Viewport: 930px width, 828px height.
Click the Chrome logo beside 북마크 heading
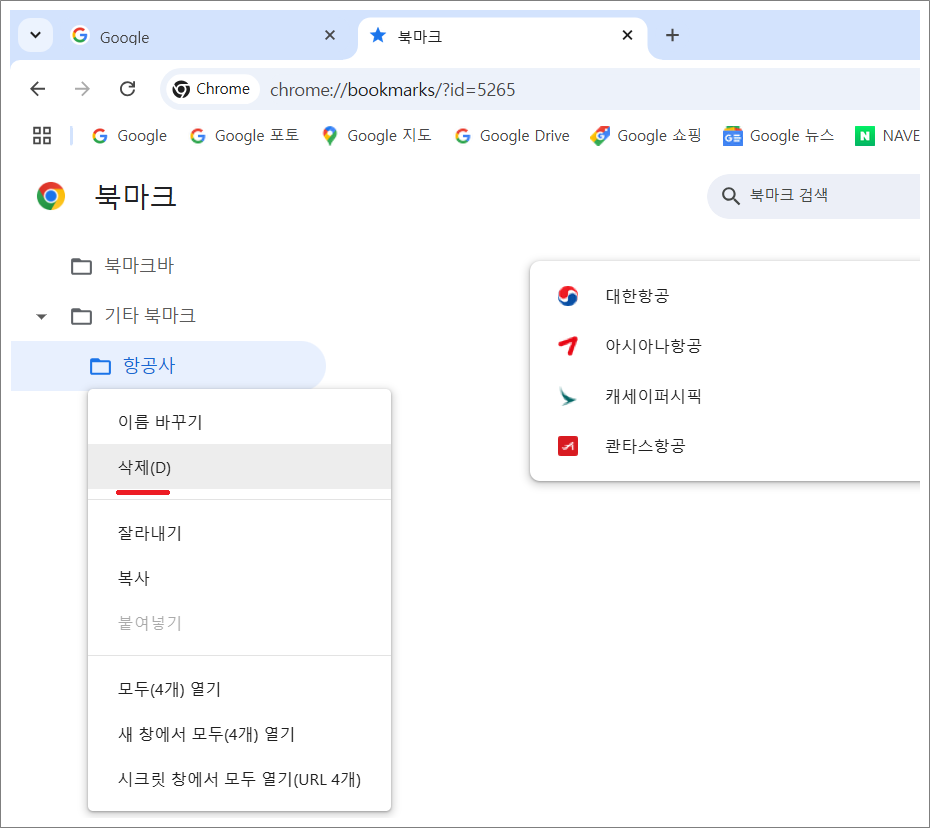click(x=51, y=196)
